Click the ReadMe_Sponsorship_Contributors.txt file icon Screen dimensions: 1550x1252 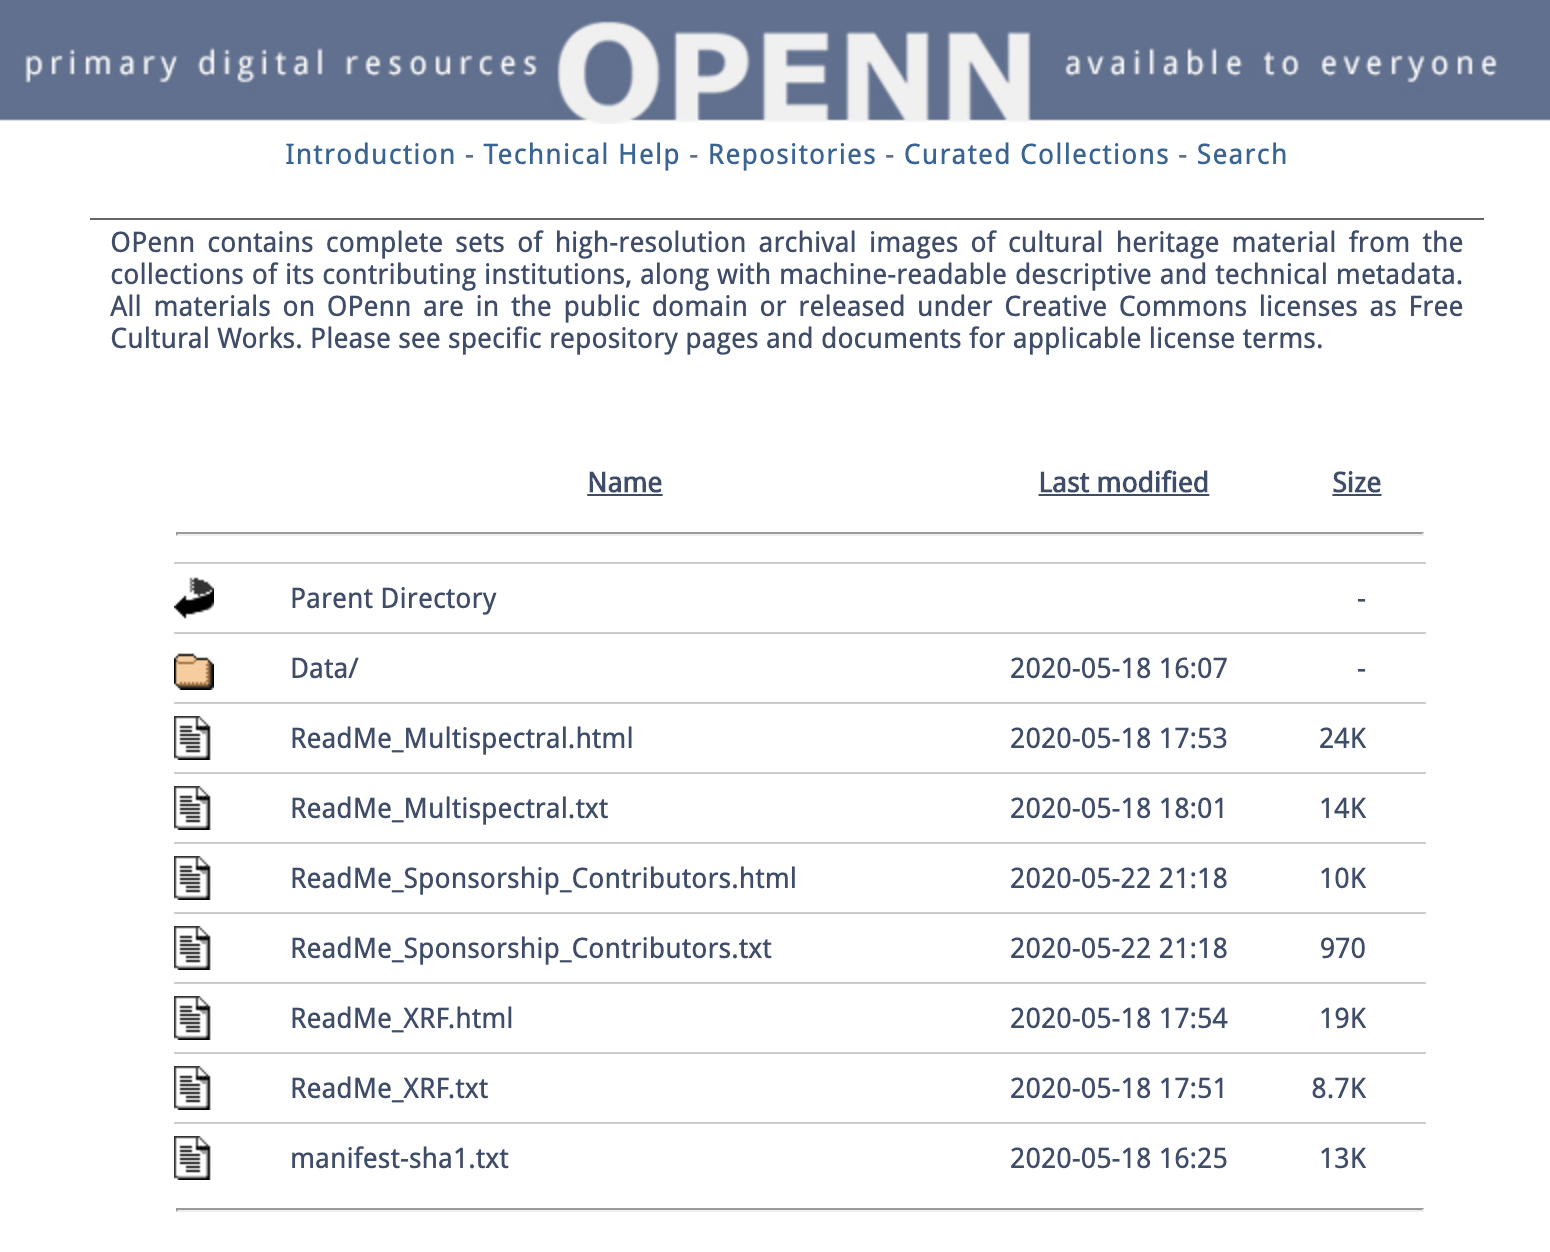(x=194, y=949)
